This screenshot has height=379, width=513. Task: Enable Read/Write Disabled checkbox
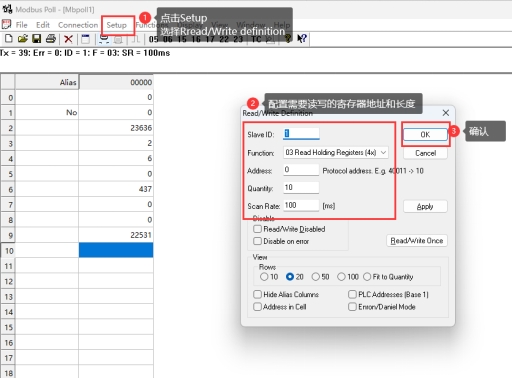click(x=257, y=229)
